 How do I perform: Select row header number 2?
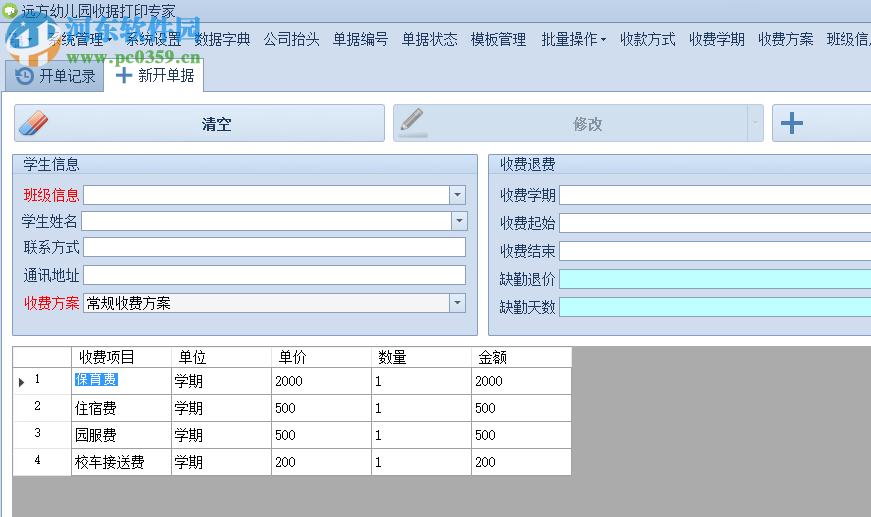pos(42,408)
